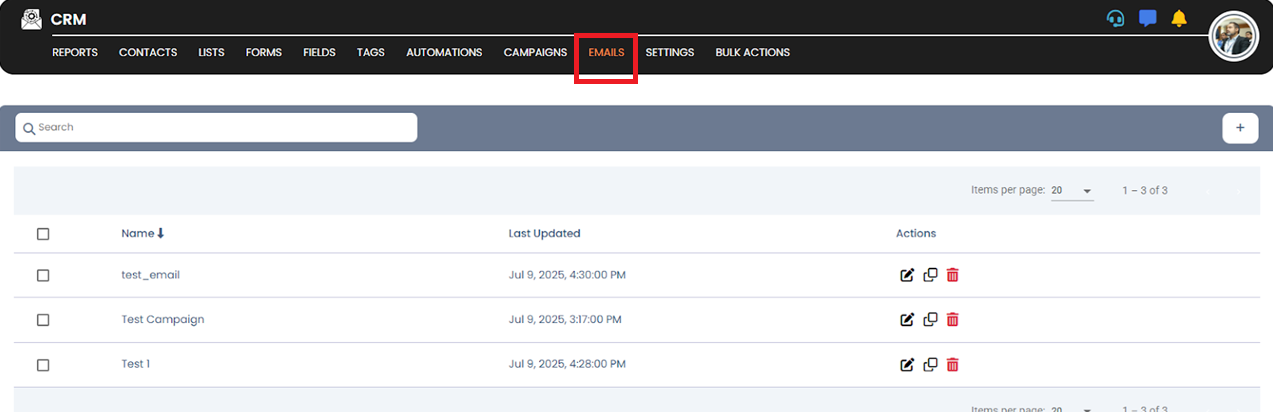Toggle the select-all header checkbox
Screen dimensions: 1273x412
click(x=43, y=234)
